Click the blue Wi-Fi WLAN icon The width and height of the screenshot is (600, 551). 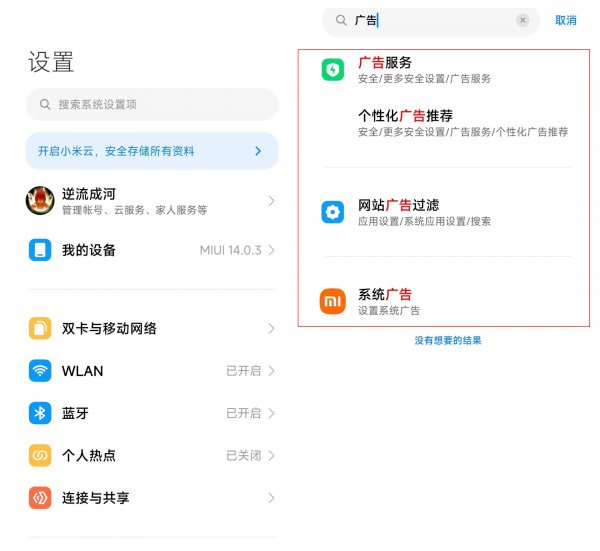tap(40, 371)
